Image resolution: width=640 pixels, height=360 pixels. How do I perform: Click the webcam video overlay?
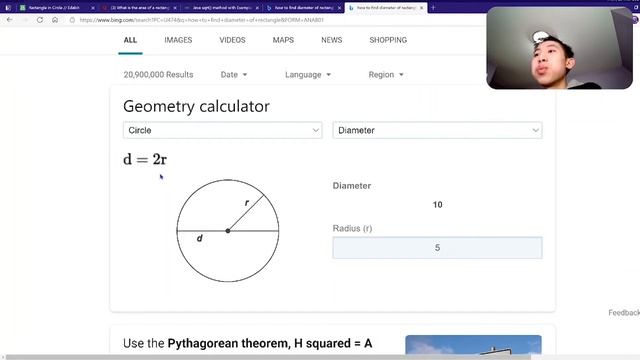tap(559, 48)
